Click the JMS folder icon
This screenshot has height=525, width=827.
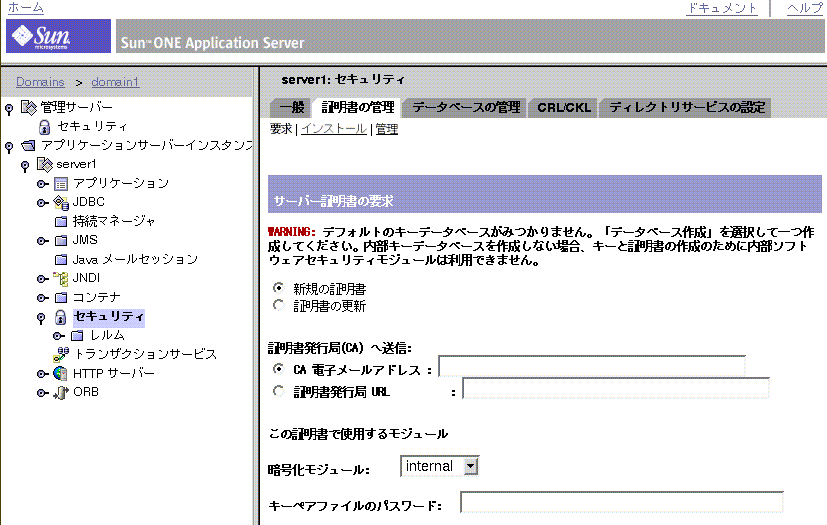[61, 240]
